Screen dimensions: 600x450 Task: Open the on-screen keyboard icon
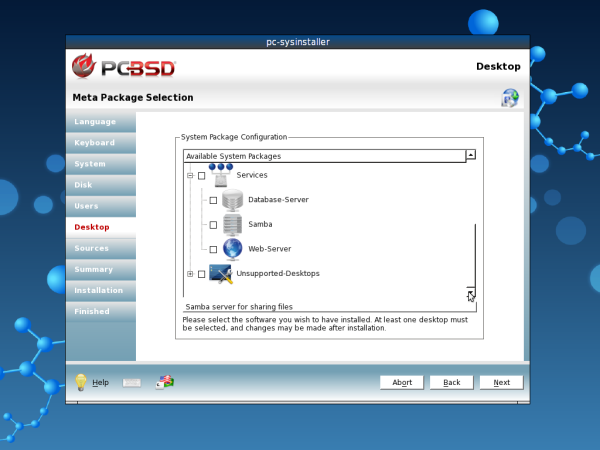click(132, 382)
